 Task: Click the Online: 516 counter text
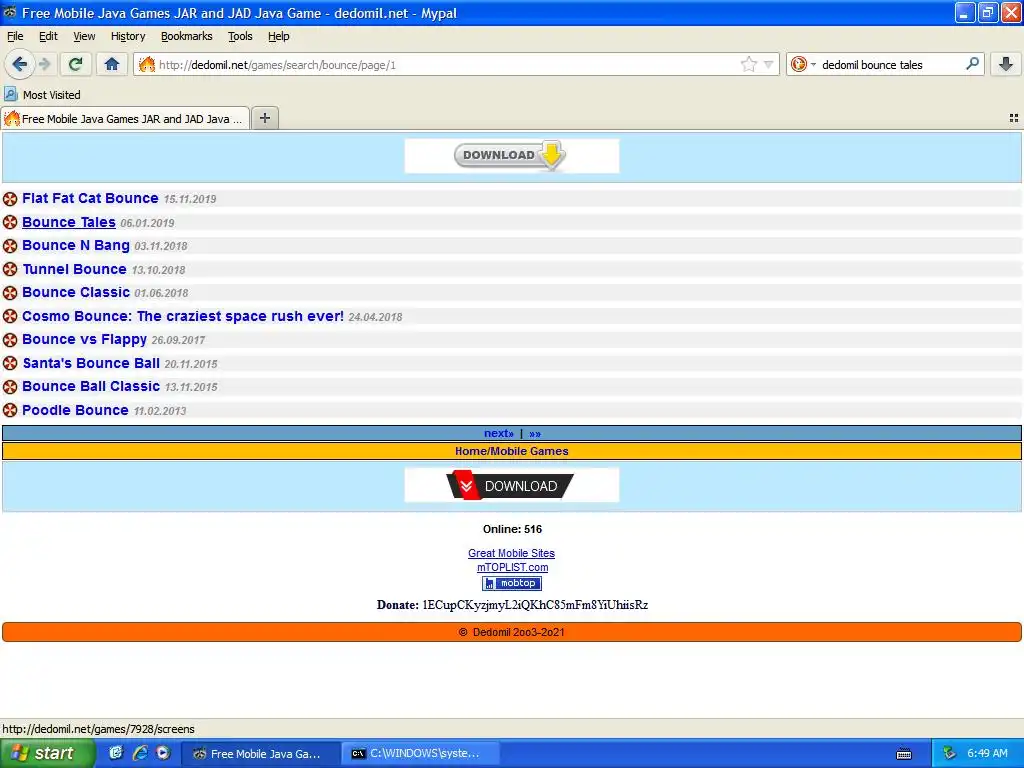pos(512,529)
